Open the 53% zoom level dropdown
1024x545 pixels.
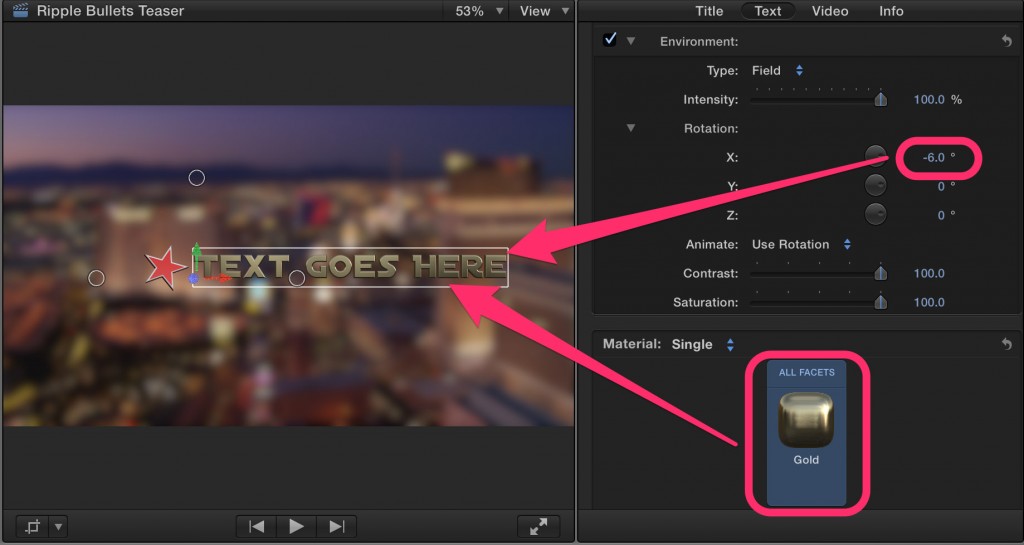point(479,11)
